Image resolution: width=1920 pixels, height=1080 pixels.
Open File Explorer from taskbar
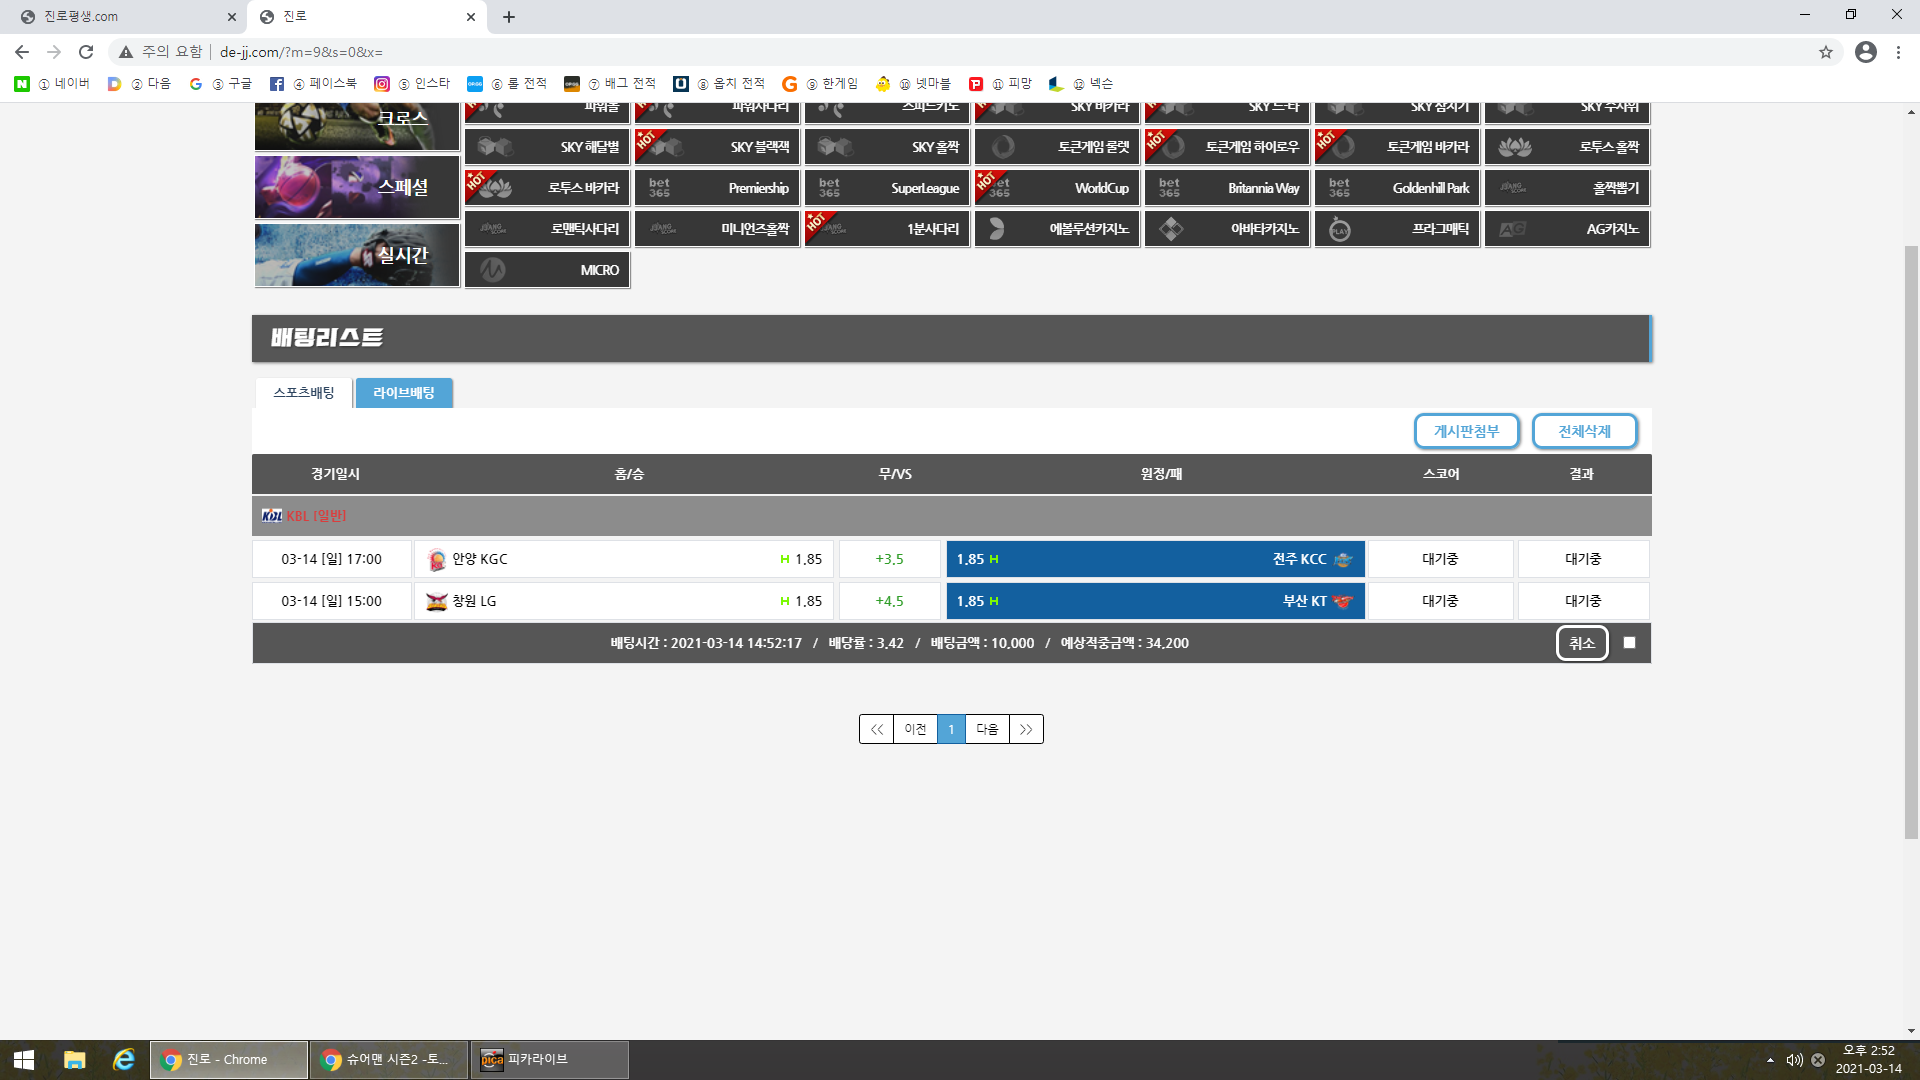coord(75,1059)
